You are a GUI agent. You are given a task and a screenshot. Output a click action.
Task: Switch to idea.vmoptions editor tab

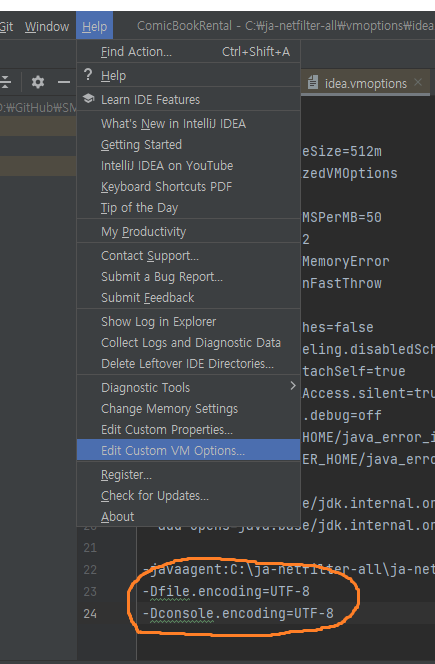click(x=365, y=83)
